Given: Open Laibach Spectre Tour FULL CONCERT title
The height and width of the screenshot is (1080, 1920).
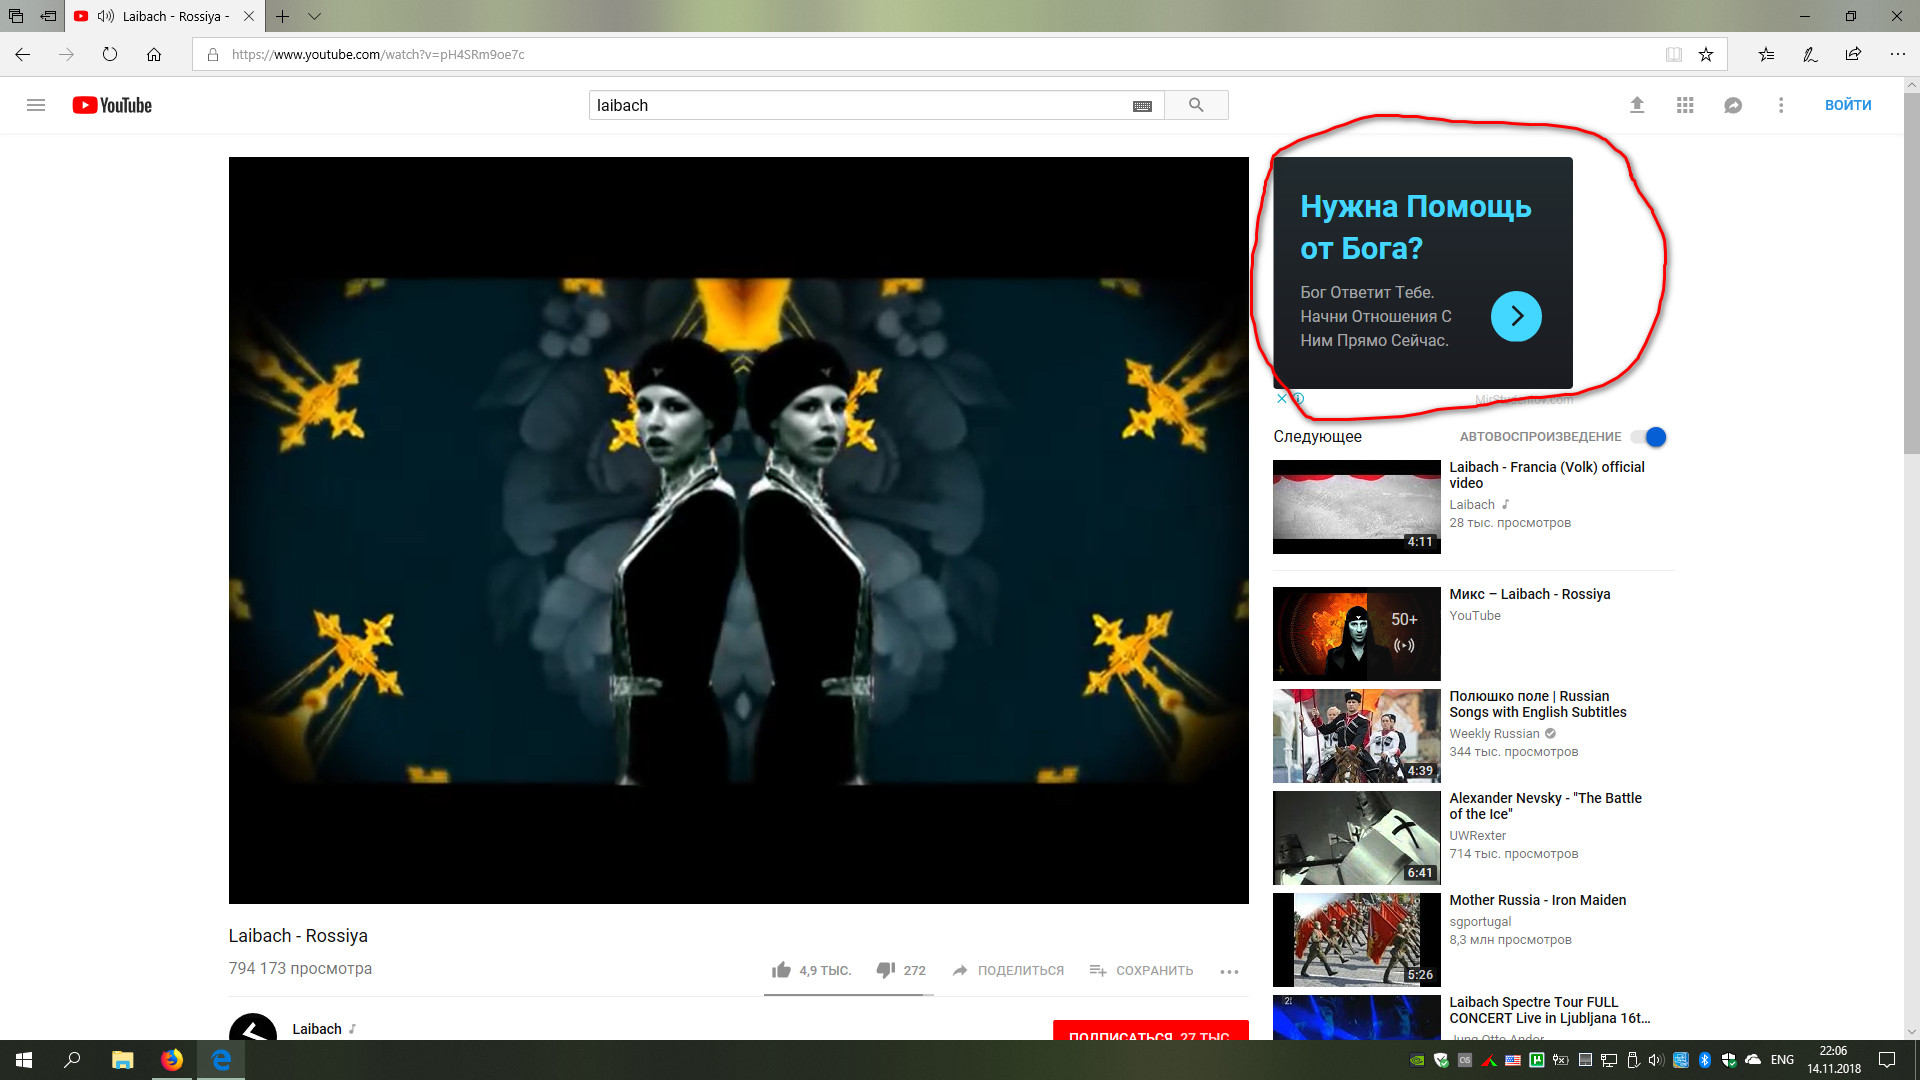Looking at the screenshot, I should click(x=1550, y=1010).
